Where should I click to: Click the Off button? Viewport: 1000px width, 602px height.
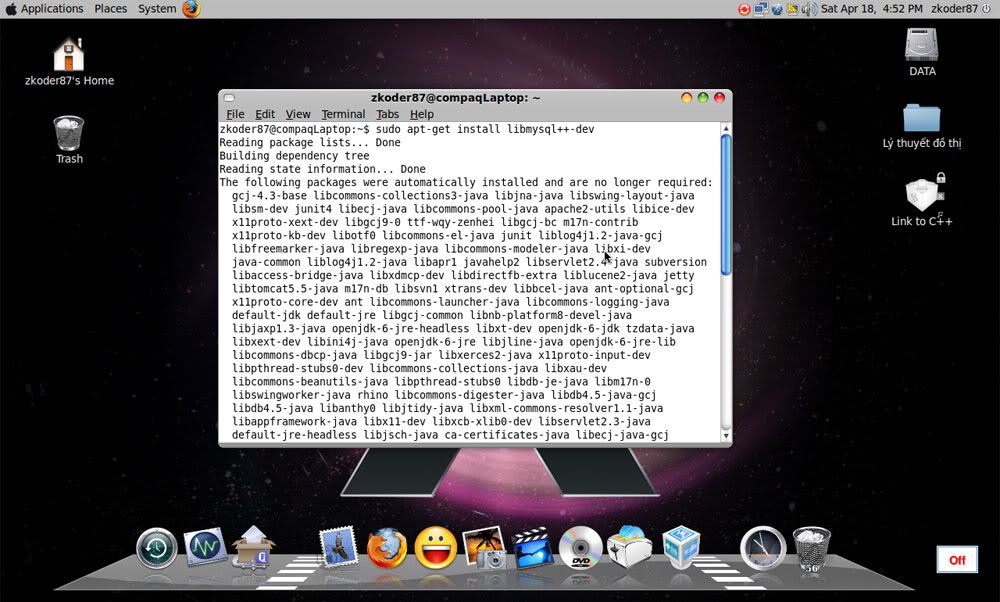(x=957, y=560)
